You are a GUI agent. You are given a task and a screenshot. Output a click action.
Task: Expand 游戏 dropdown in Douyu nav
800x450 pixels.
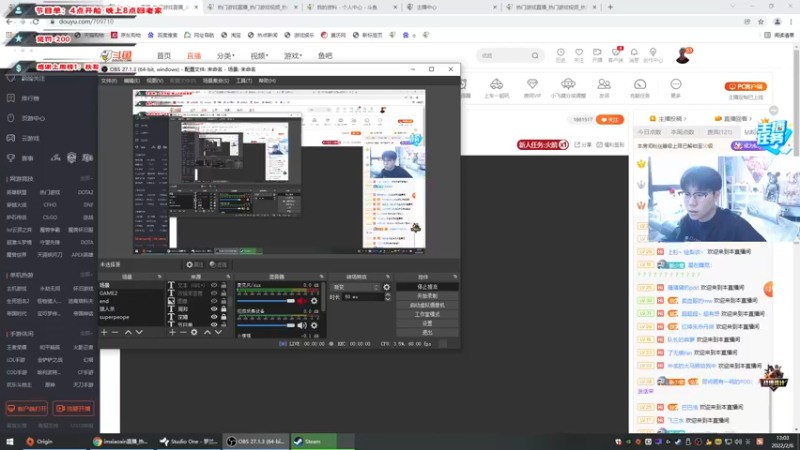point(293,56)
